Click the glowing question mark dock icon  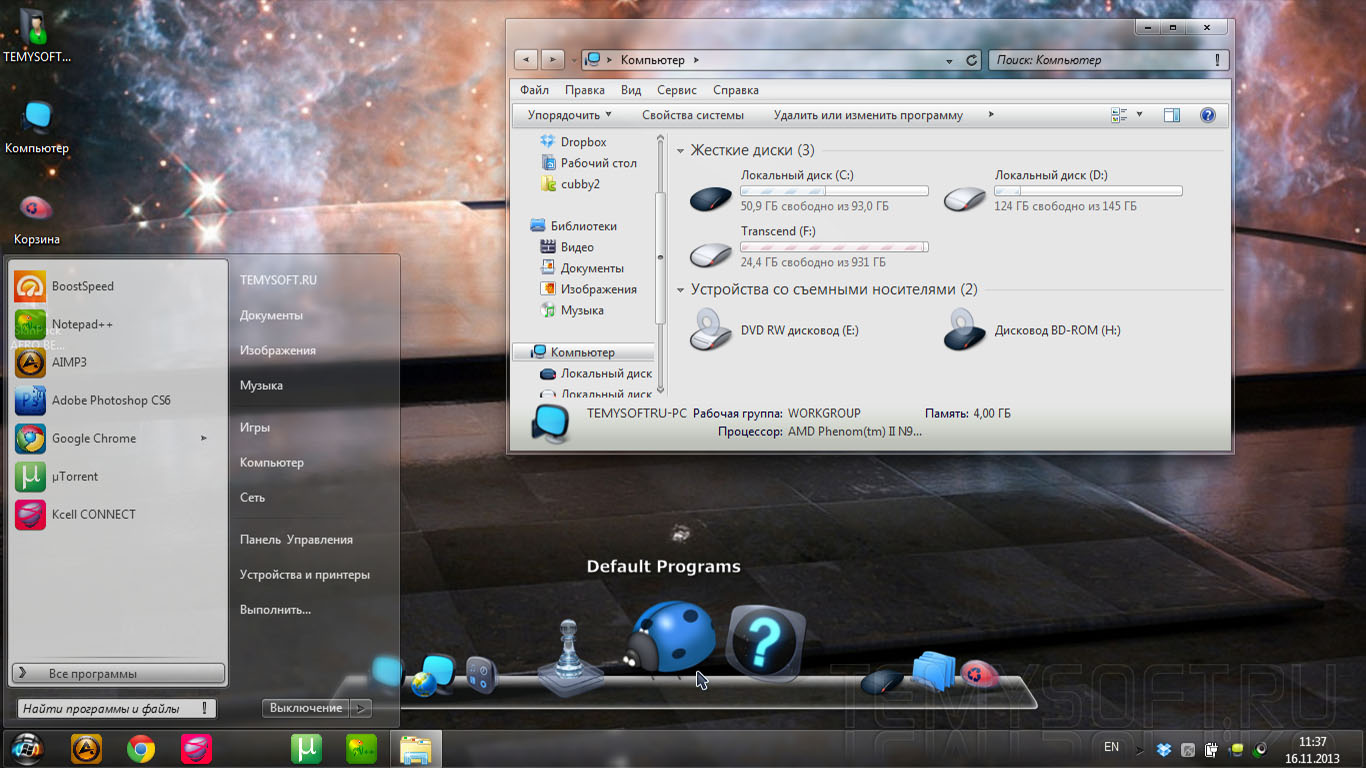pos(764,641)
